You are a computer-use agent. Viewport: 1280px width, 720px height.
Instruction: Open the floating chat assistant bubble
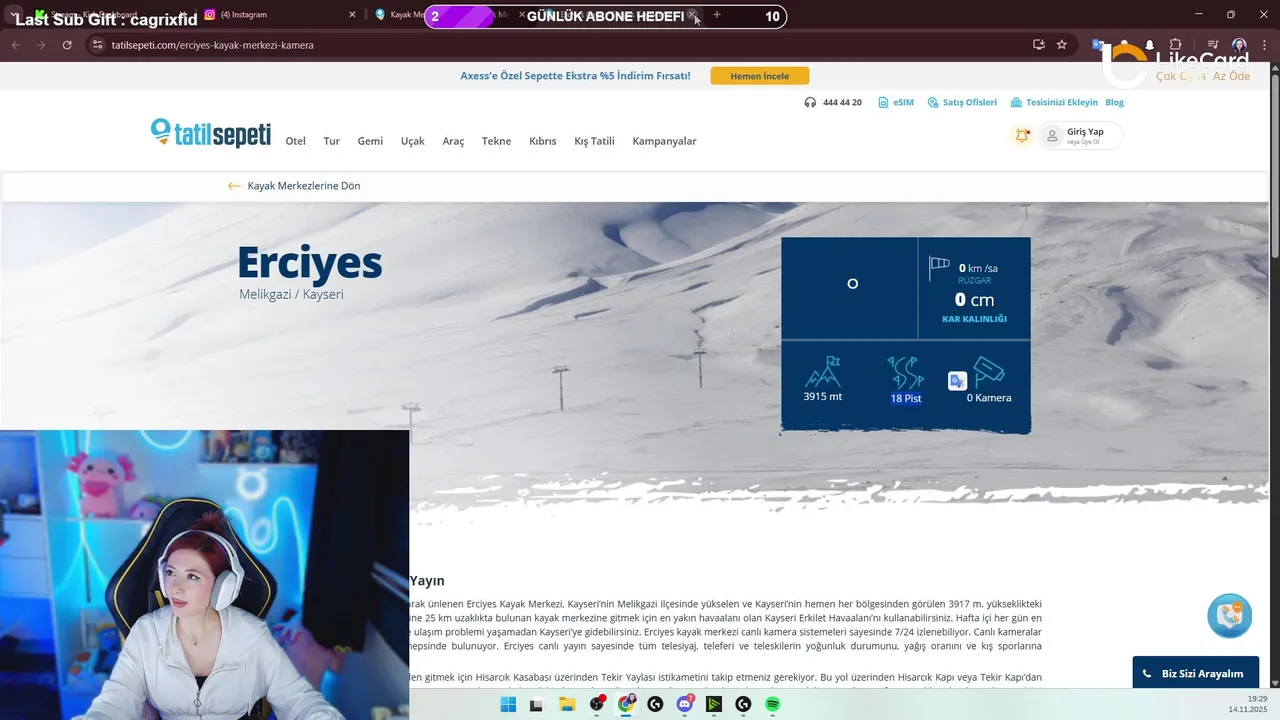[x=1229, y=615]
